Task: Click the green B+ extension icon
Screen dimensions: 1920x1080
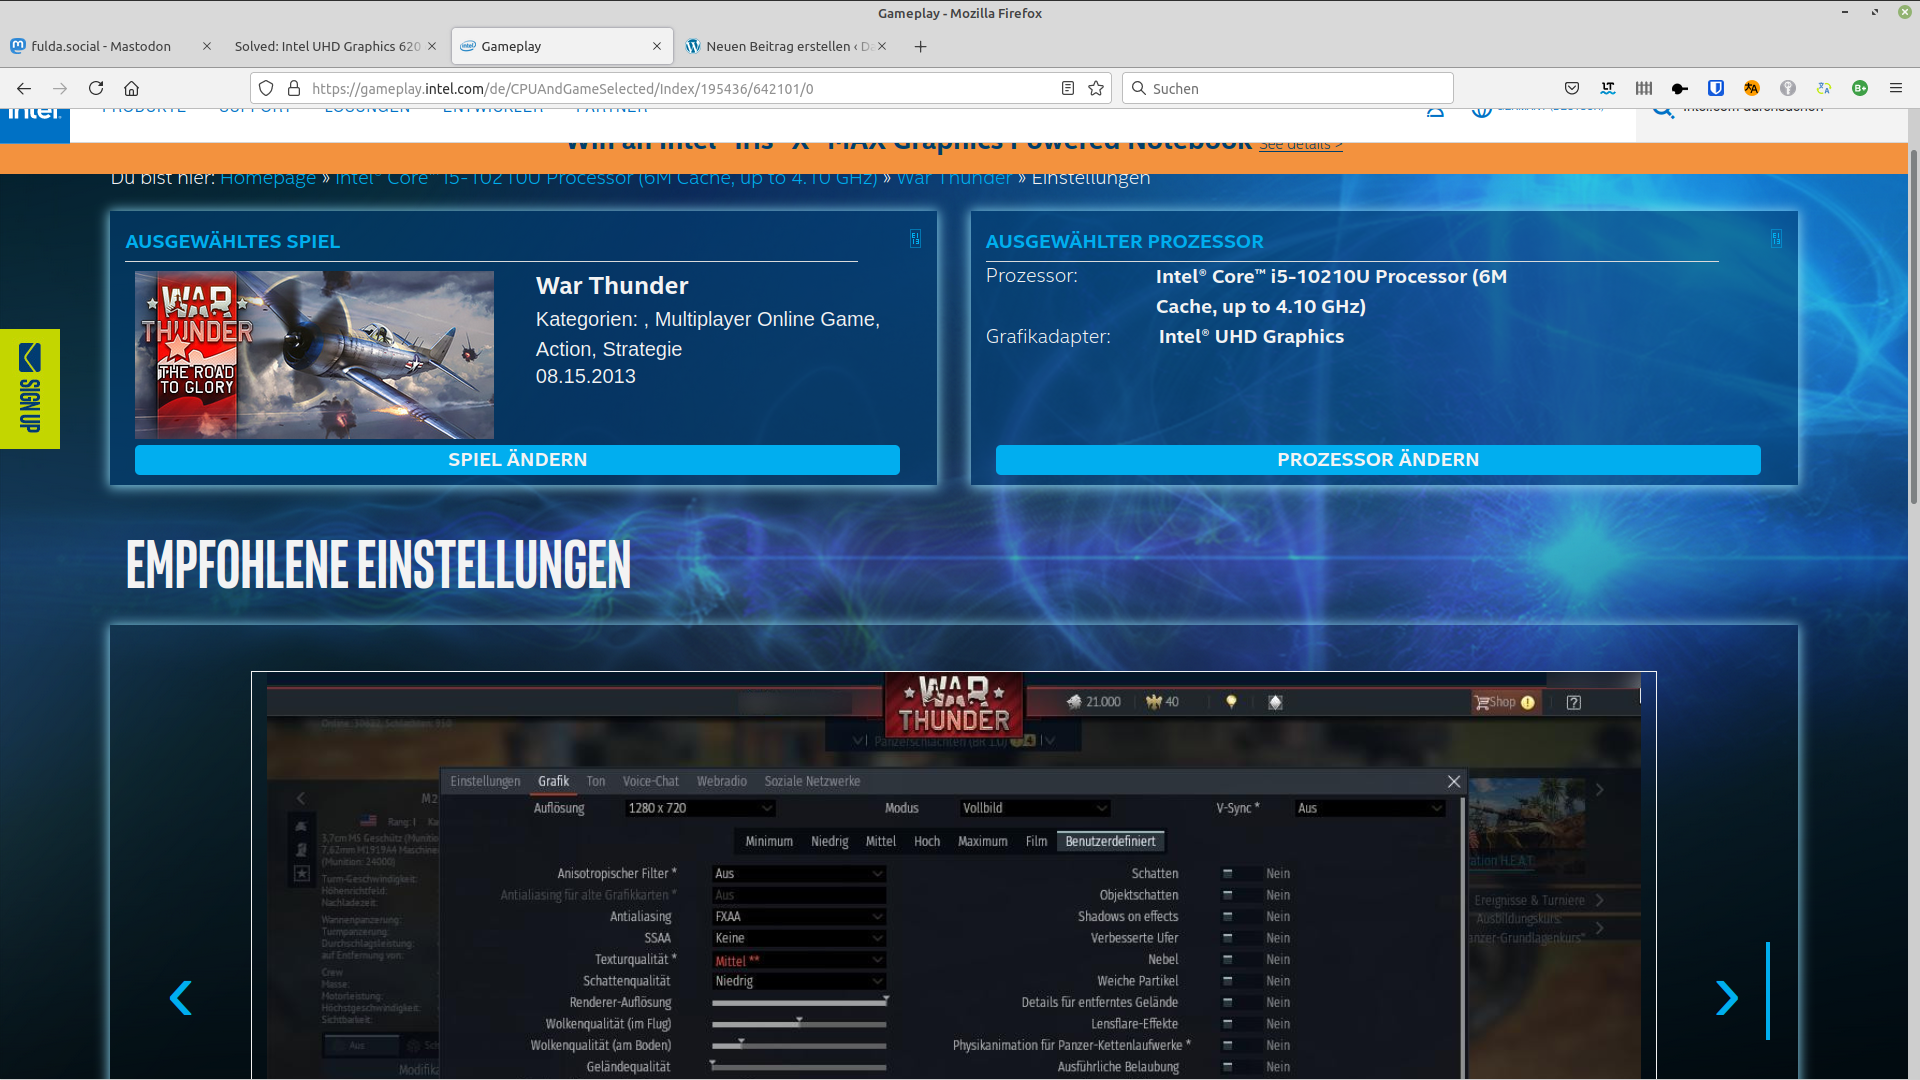Action: click(x=1860, y=88)
